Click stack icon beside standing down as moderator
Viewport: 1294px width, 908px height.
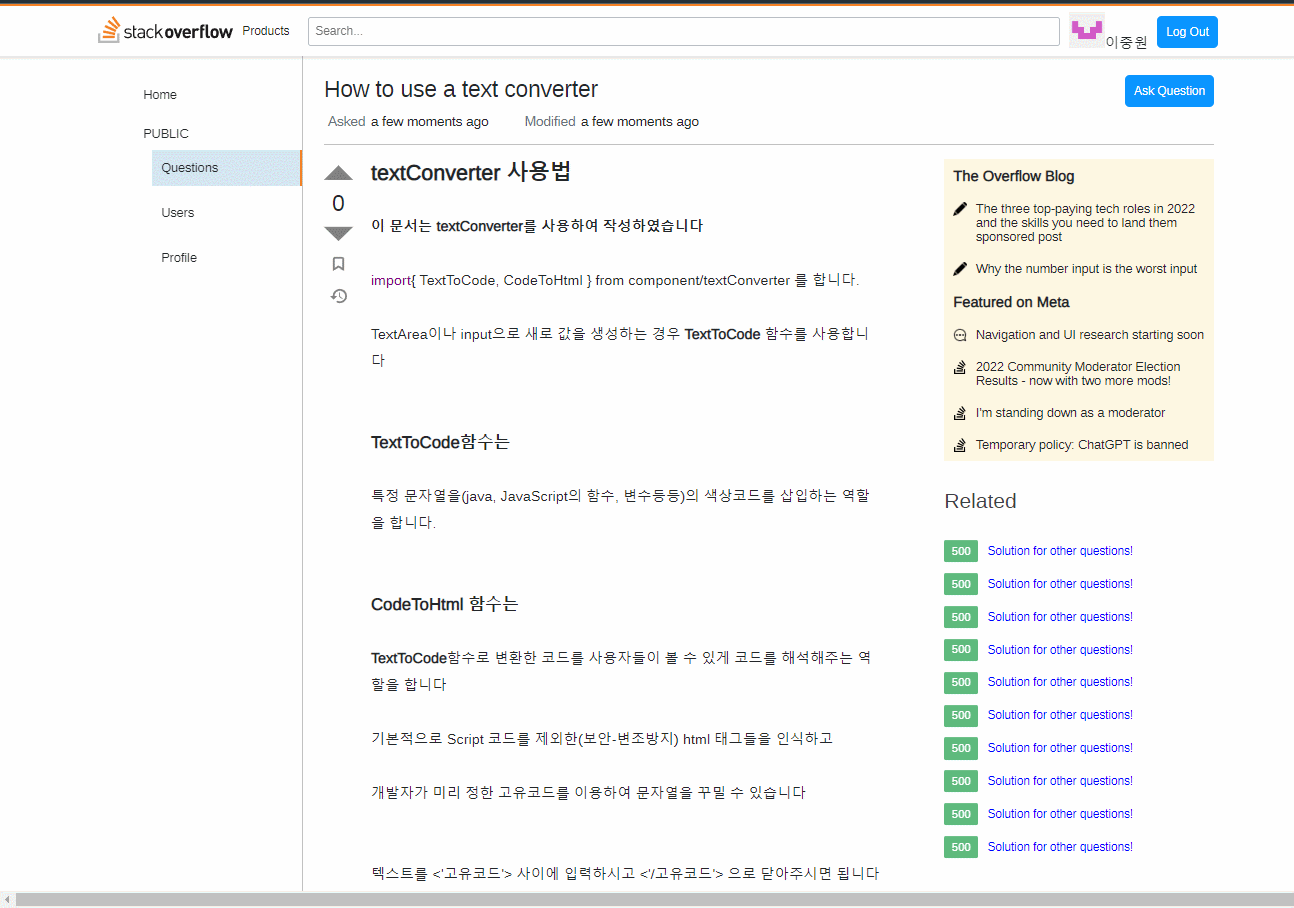(x=960, y=413)
